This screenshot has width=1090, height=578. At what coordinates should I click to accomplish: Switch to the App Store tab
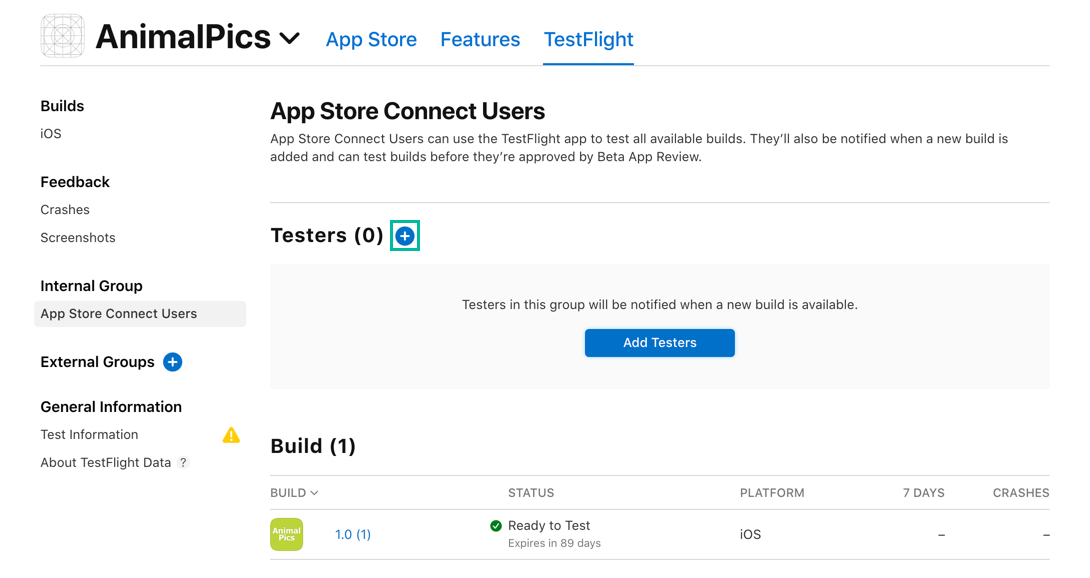(x=371, y=40)
